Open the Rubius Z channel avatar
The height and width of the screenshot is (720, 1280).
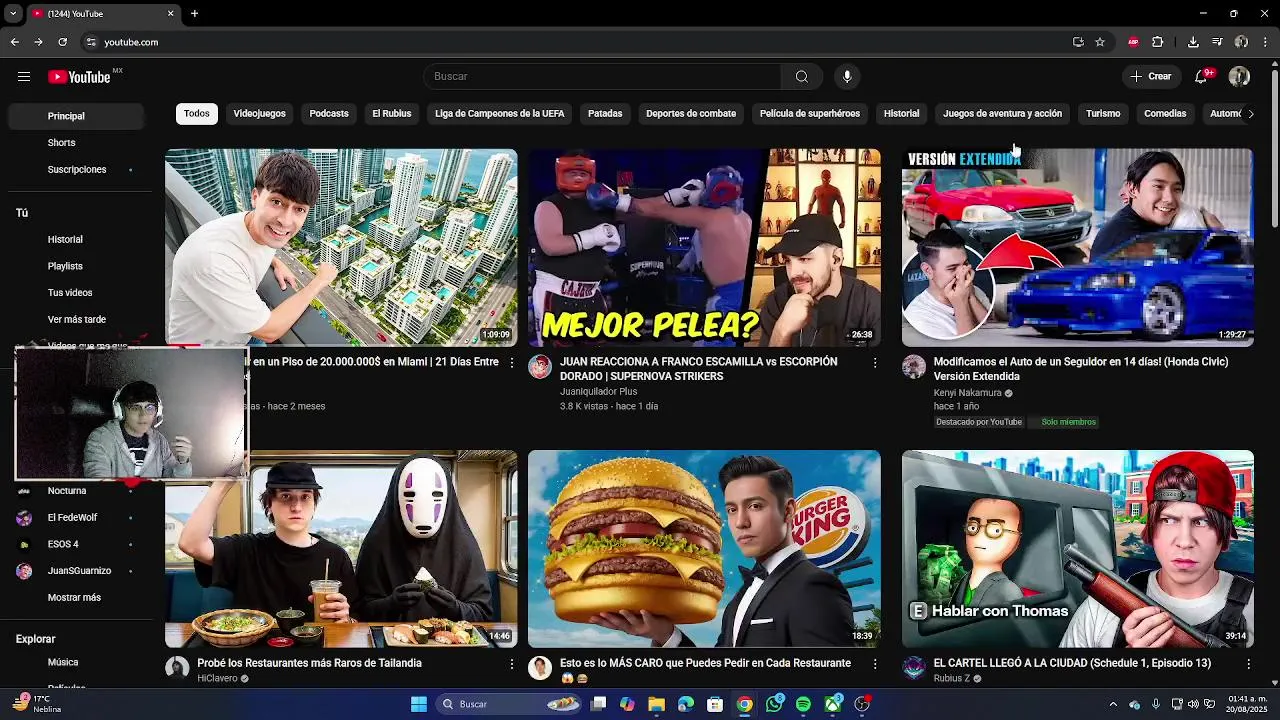pyautogui.click(x=914, y=668)
